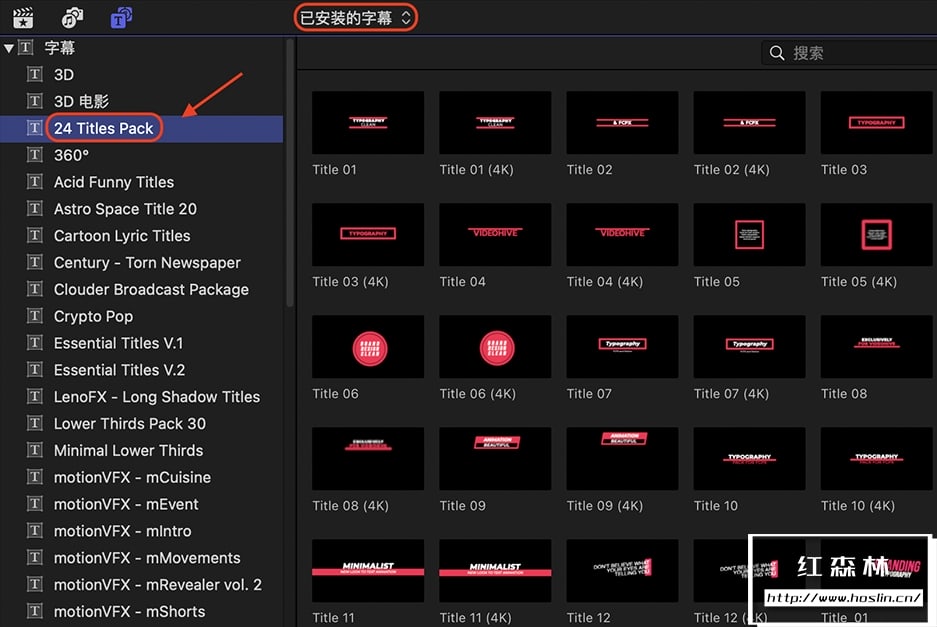
Task: Click the T icon beside Astro Space Title 20
Action: click(35, 209)
